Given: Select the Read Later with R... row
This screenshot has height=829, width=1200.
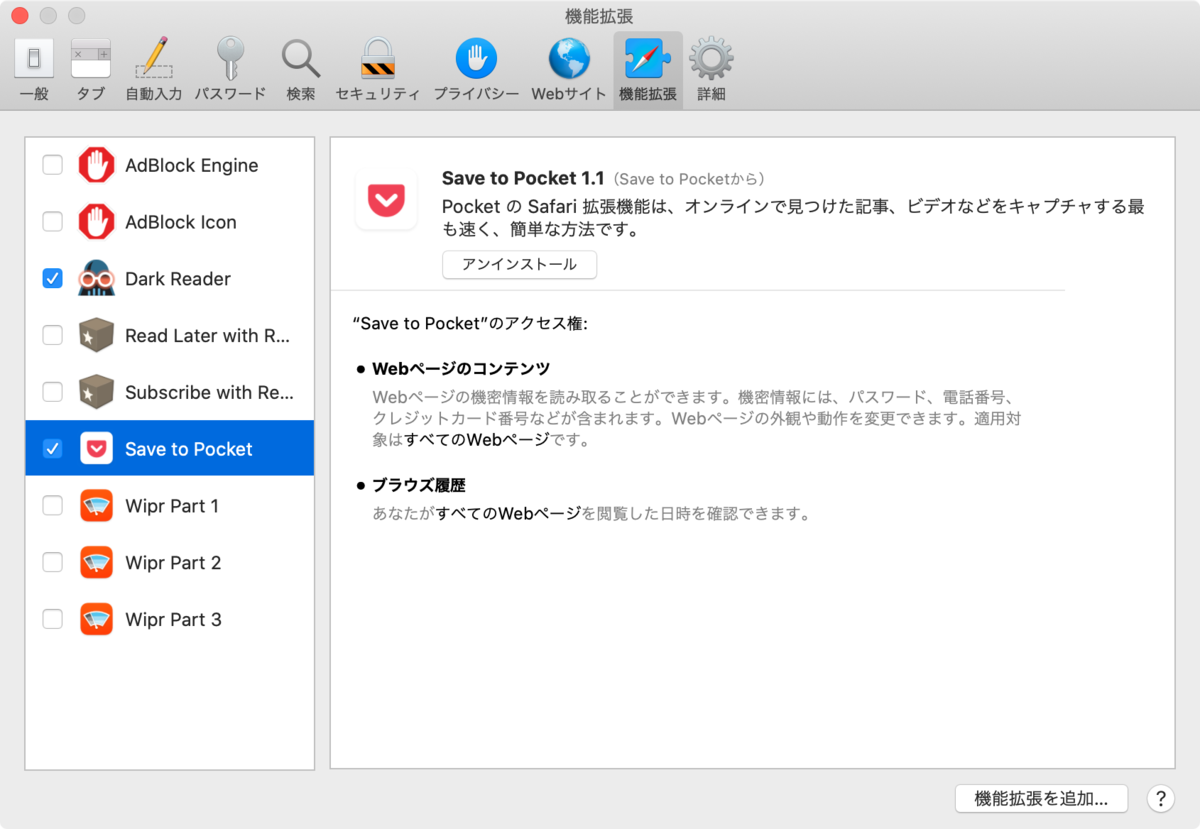Looking at the screenshot, I should [170, 336].
